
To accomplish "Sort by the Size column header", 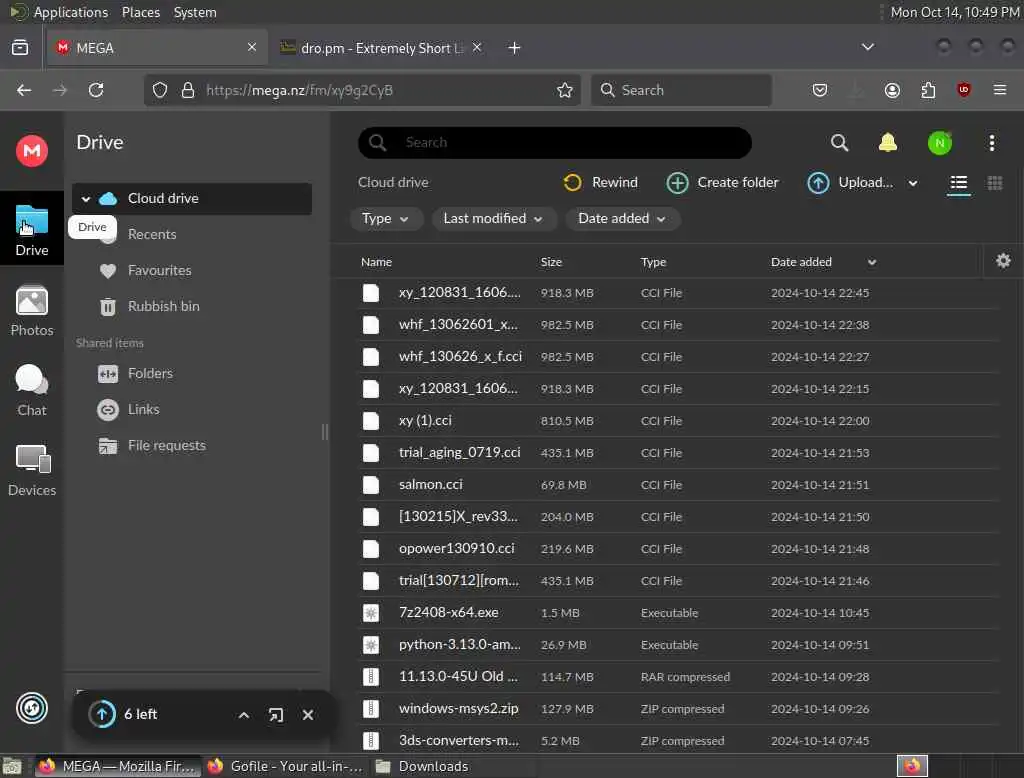I will (x=551, y=262).
